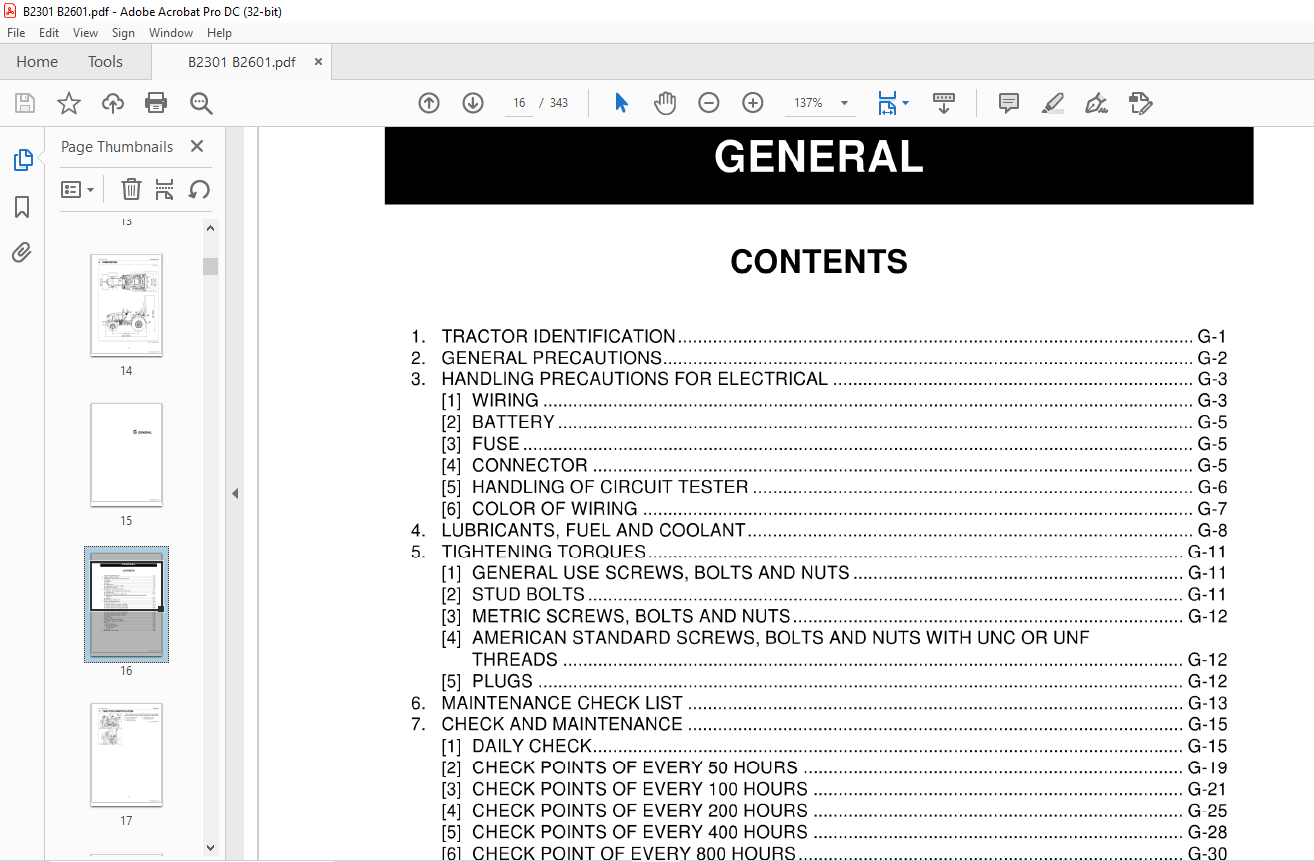Click the page thumbnail cut icon
Viewport: 1314px width, 862px height.
pyautogui.click(x=165, y=190)
